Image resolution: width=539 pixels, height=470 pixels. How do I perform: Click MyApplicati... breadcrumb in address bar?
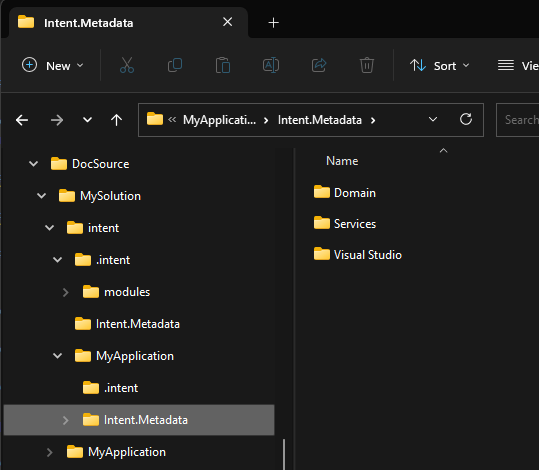(219, 120)
